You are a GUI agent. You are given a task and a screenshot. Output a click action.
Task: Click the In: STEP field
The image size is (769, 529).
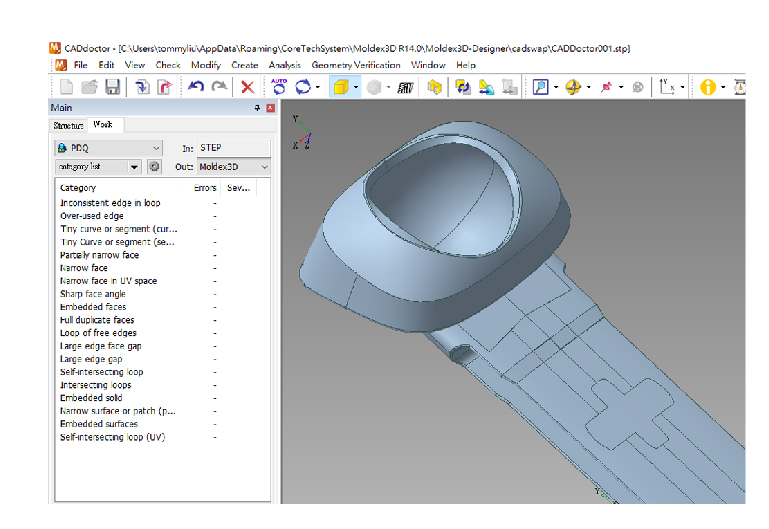[x=233, y=148]
